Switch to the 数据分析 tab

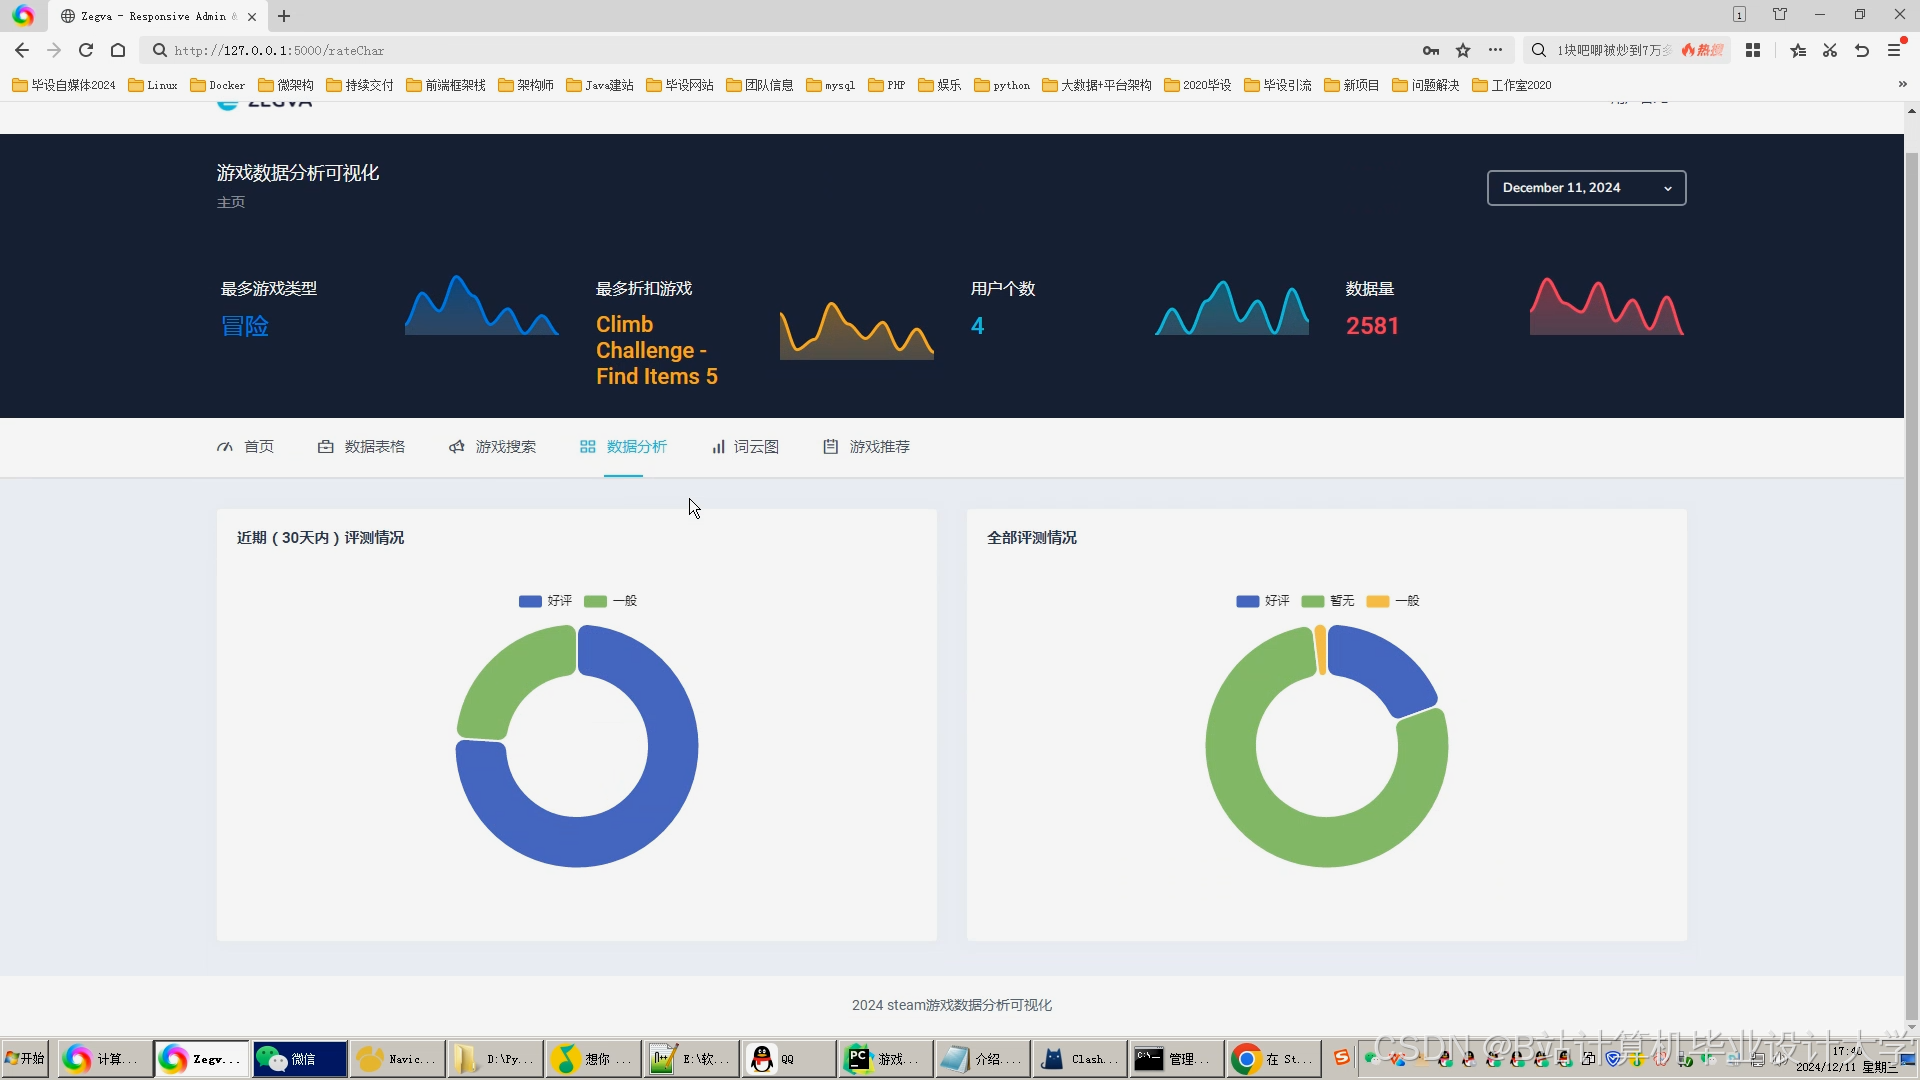pos(622,447)
